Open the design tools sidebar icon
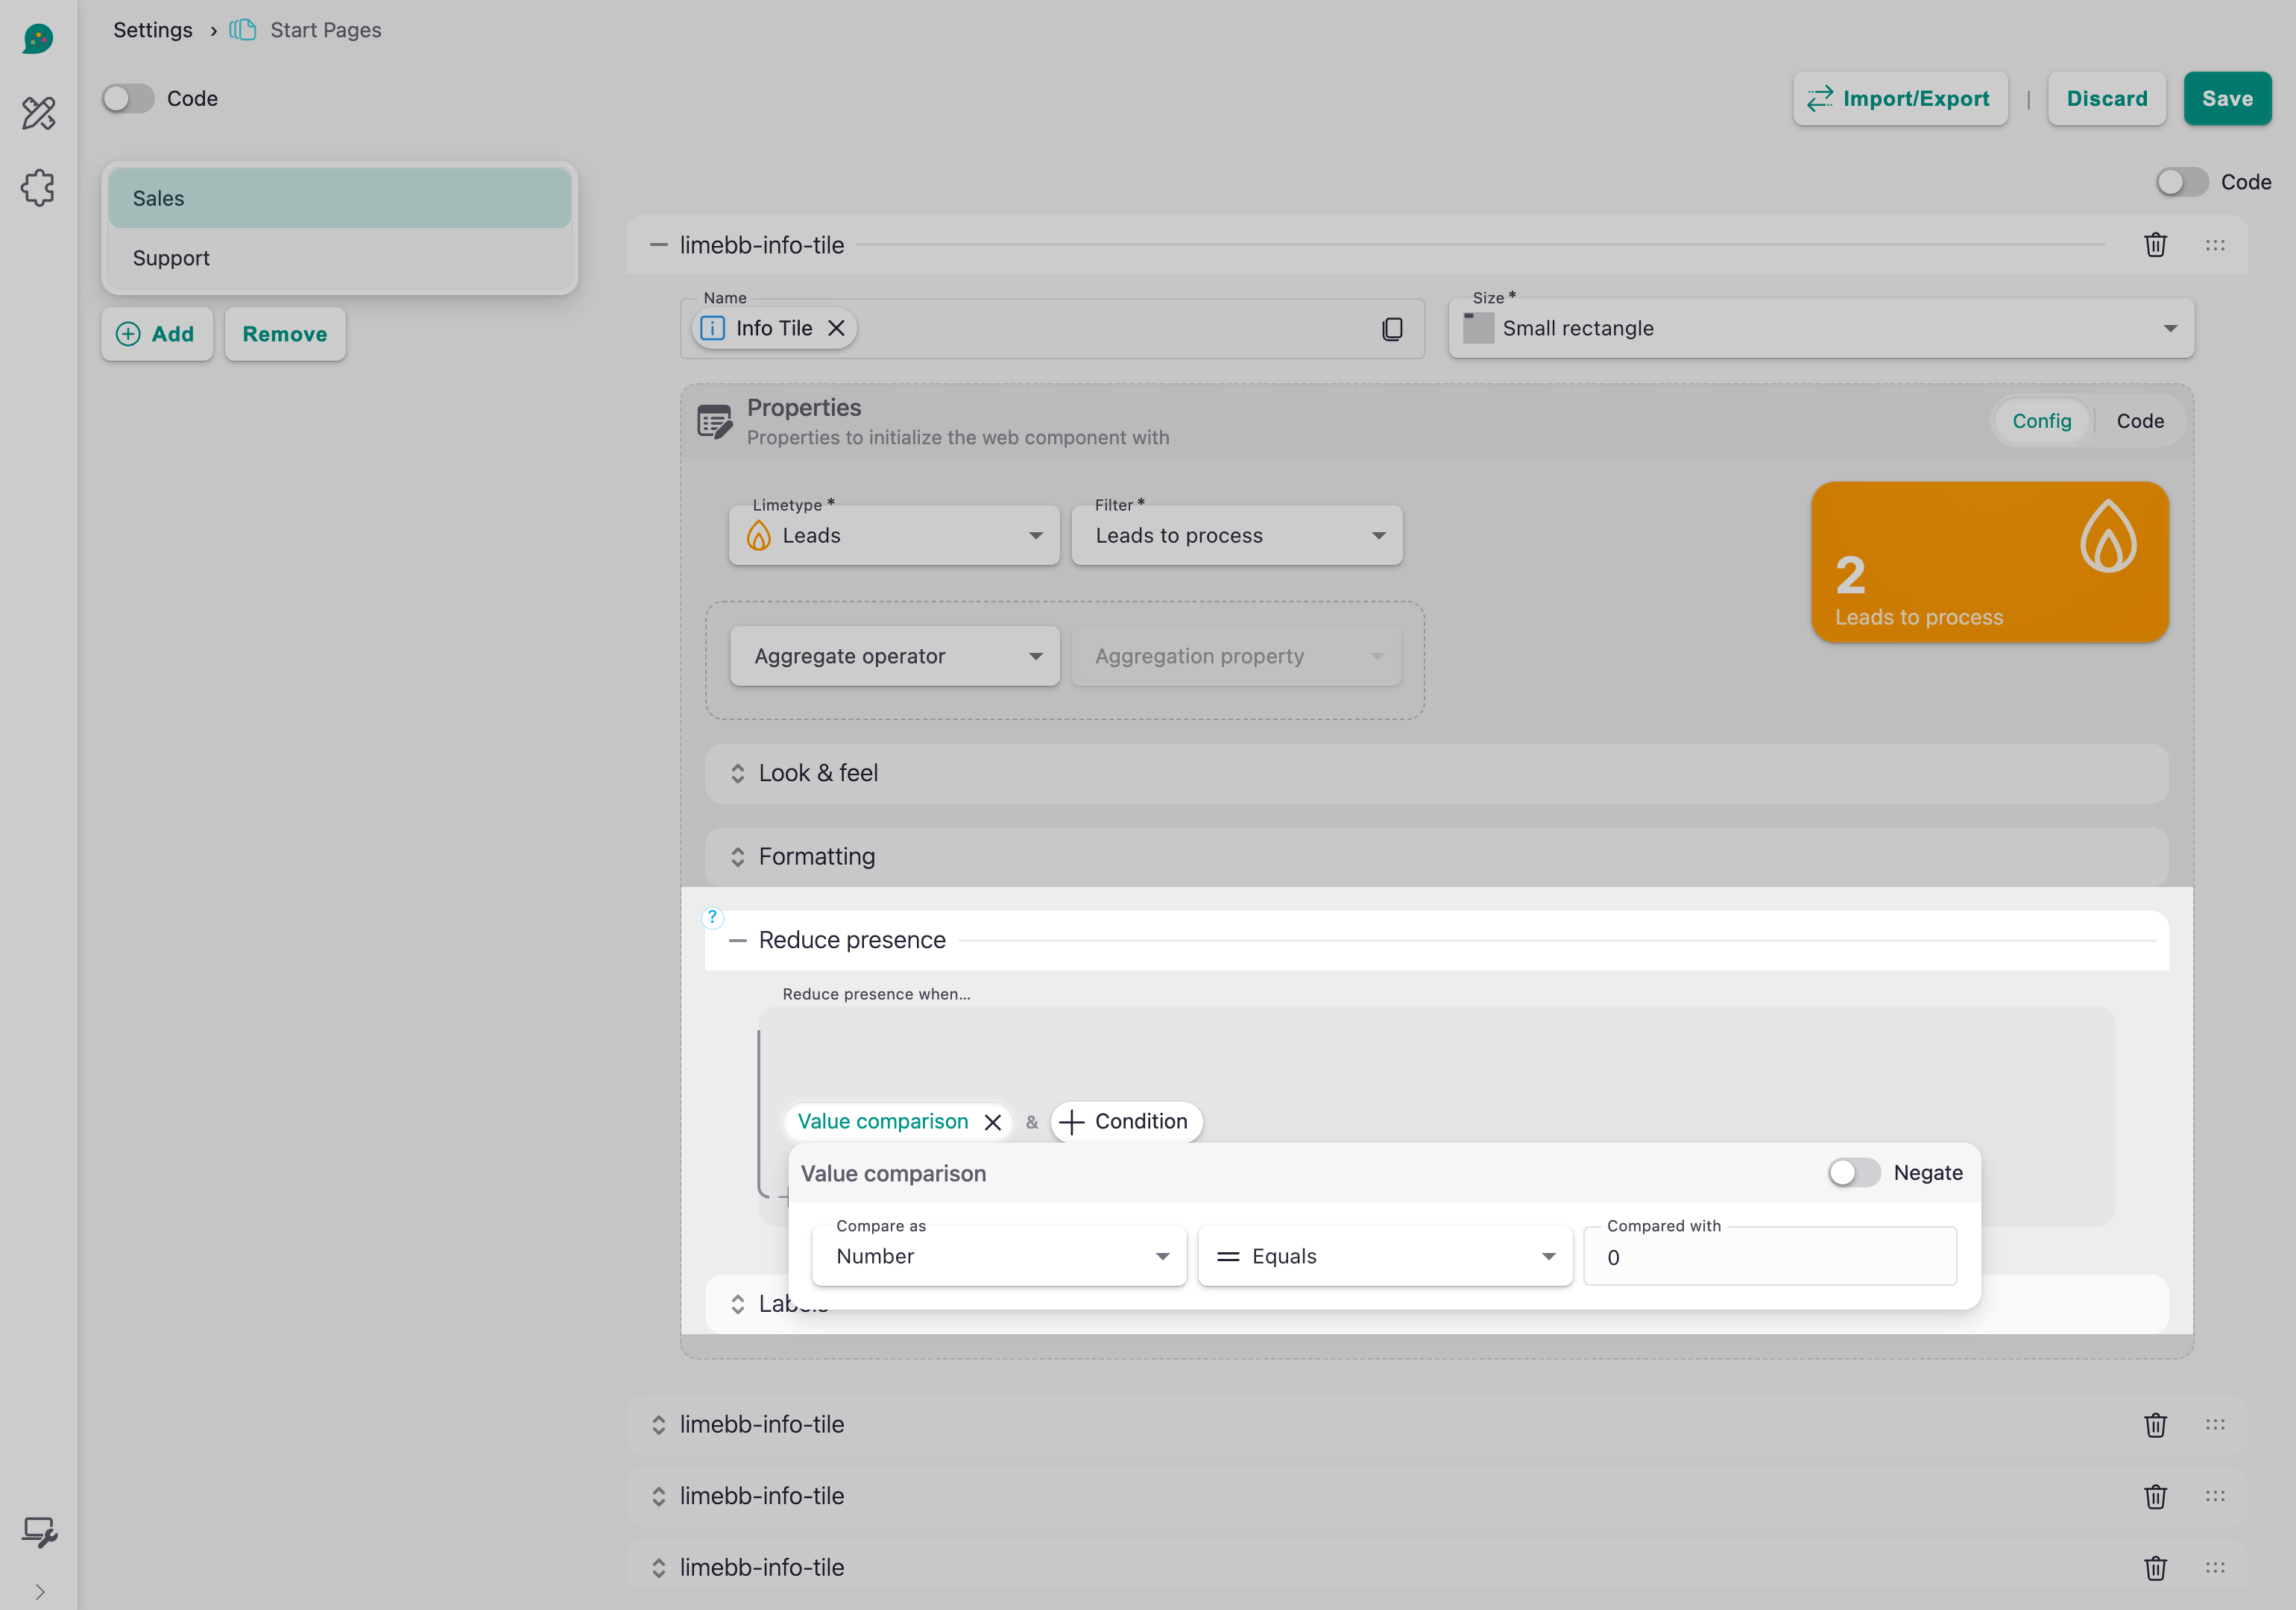 38,113
